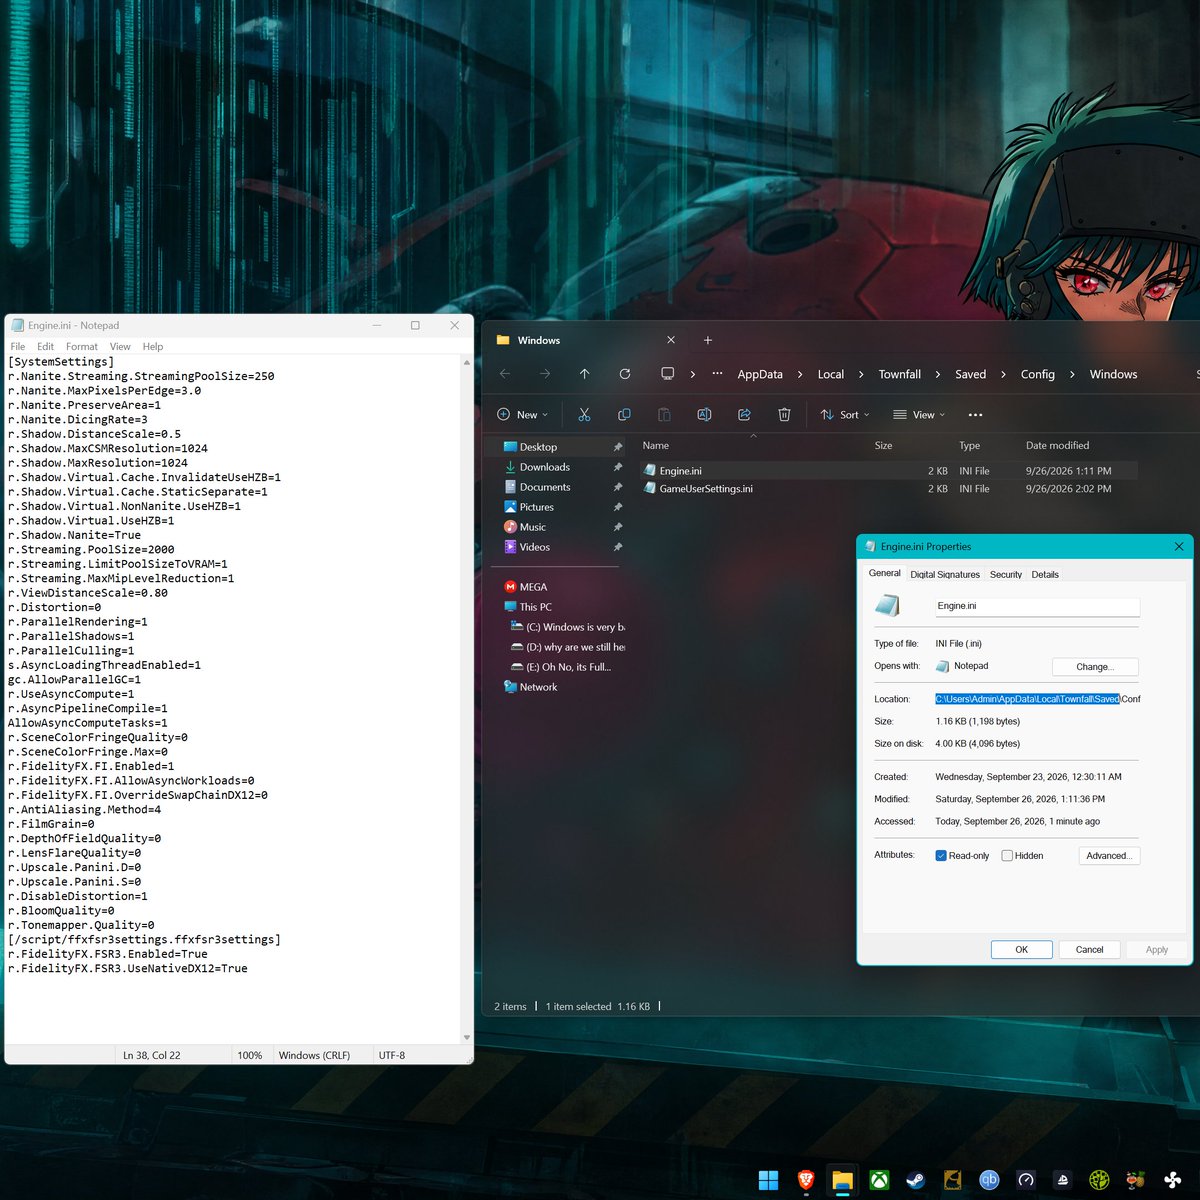1200x1200 pixels.
Task: Go forward with Explorer forward arrow
Action: (545, 374)
